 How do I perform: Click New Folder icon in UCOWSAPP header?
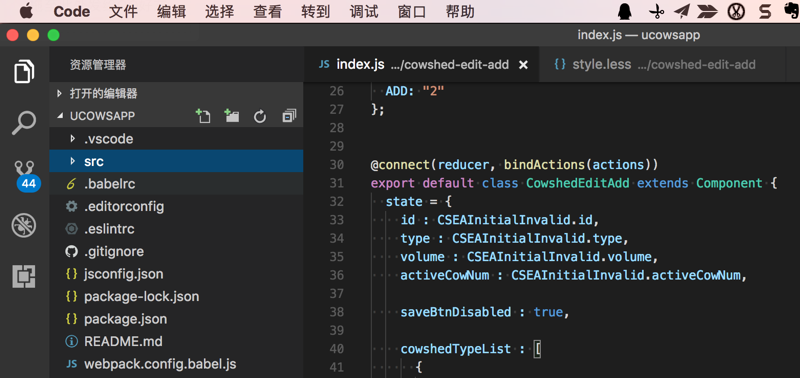[x=232, y=116]
